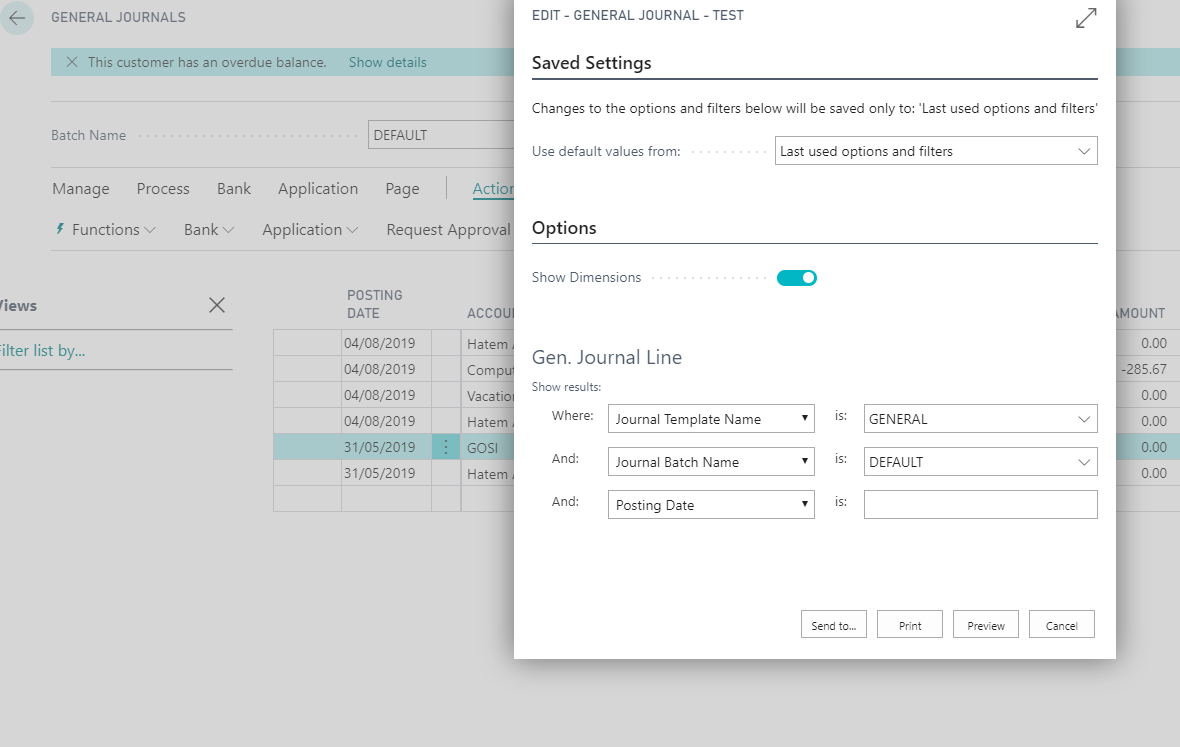
Task: Open the Journal Template Name field selector
Action: [x=711, y=419]
